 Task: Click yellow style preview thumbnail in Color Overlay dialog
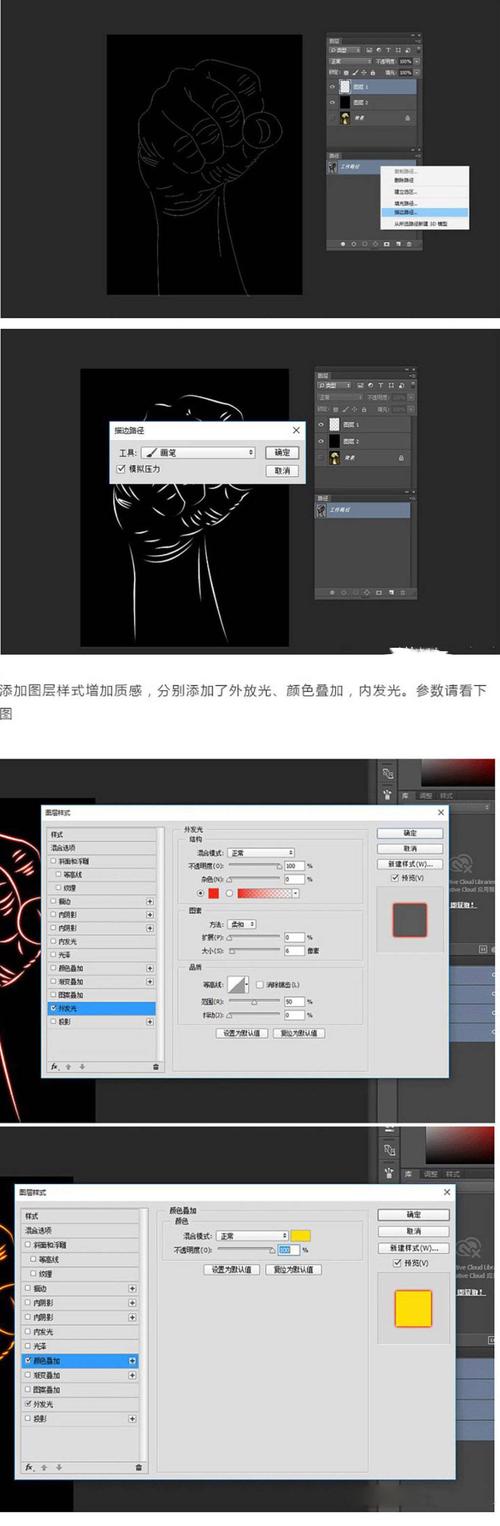412,1309
